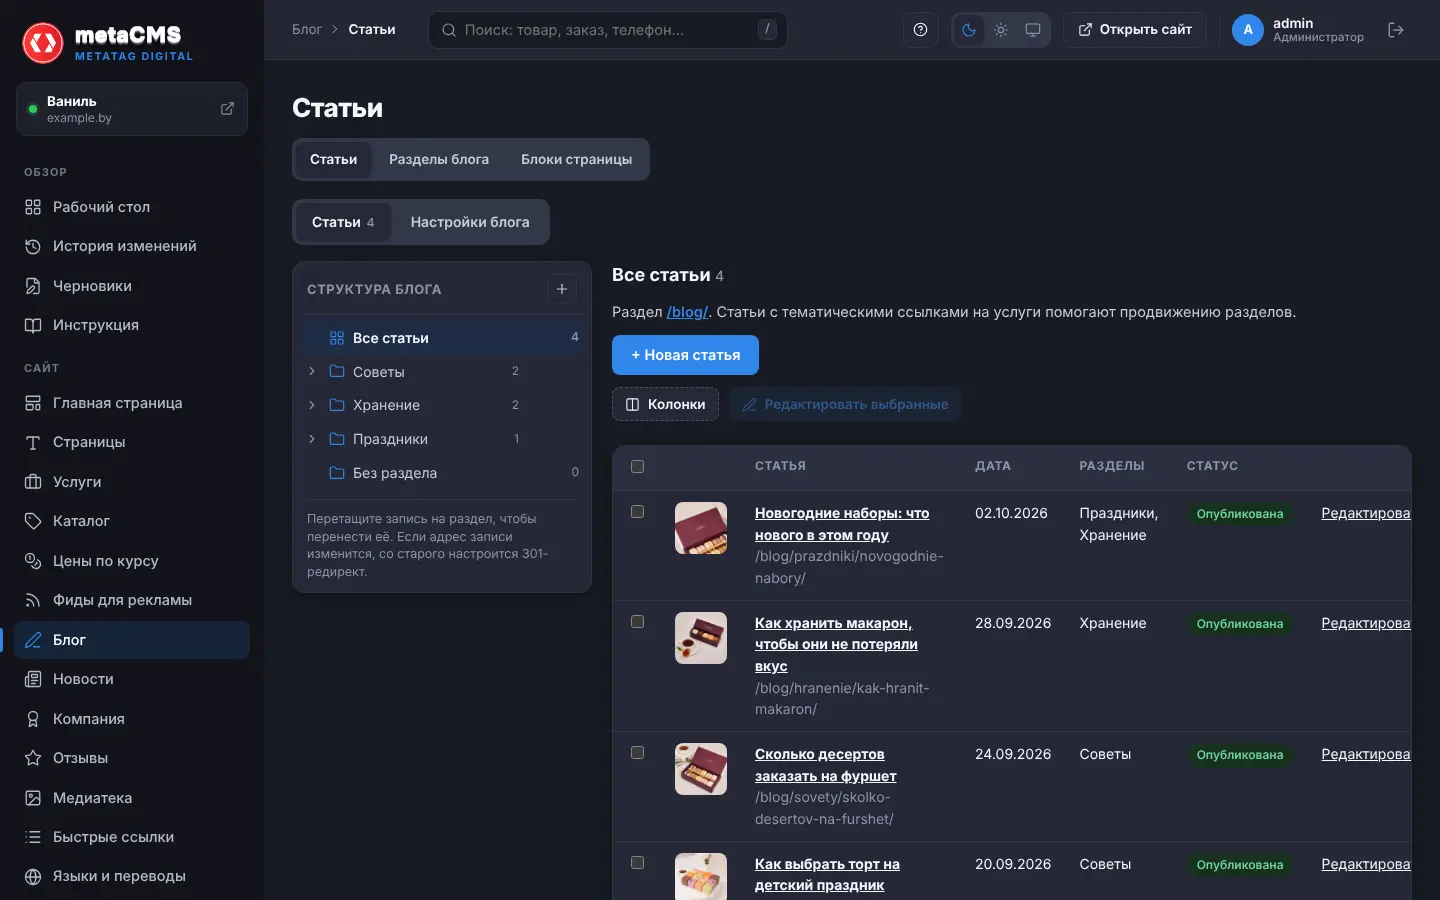The width and height of the screenshot is (1440, 900).
Task: Check the Как хранить макарон article row
Action: coord(638,622)
